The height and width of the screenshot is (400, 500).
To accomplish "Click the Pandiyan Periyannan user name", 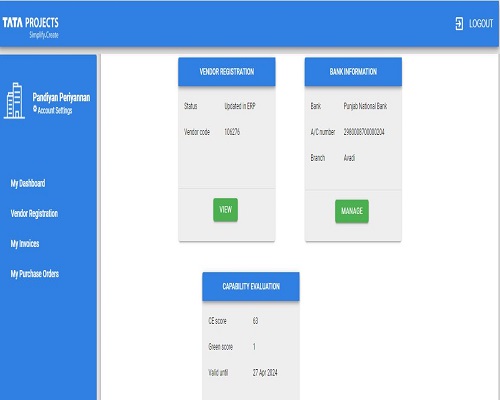I will click(x=61, y=97).
